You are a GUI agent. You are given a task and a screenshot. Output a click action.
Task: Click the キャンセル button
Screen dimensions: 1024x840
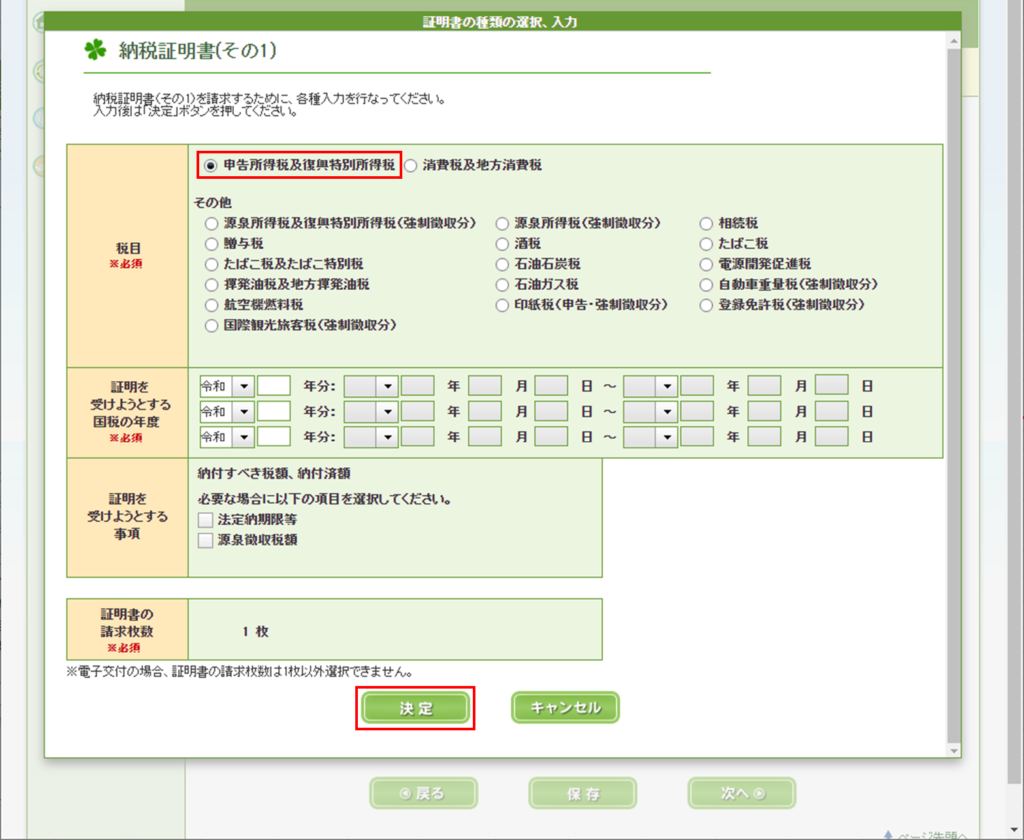click(x=565, y=708)
